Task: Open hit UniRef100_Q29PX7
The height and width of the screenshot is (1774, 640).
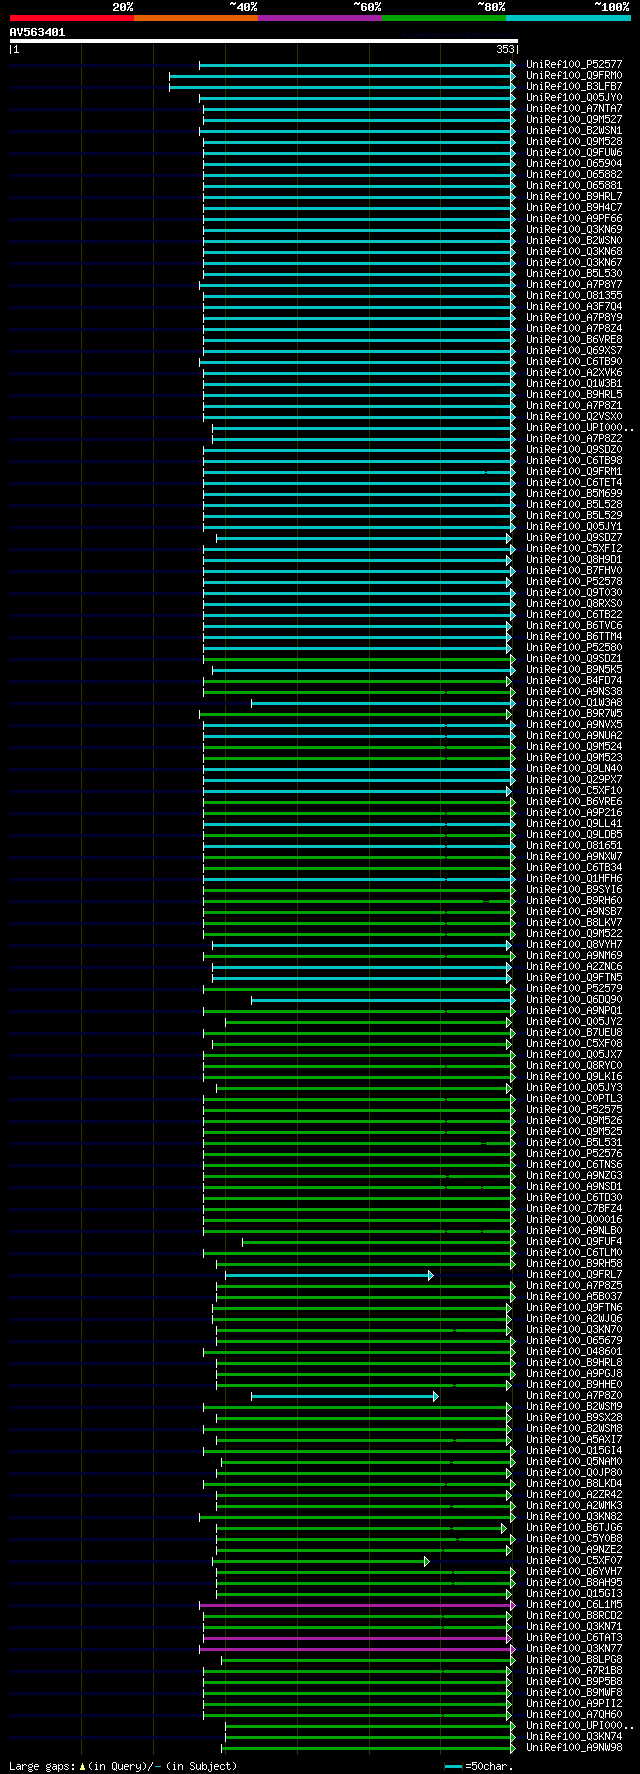Action: point(574,780)
